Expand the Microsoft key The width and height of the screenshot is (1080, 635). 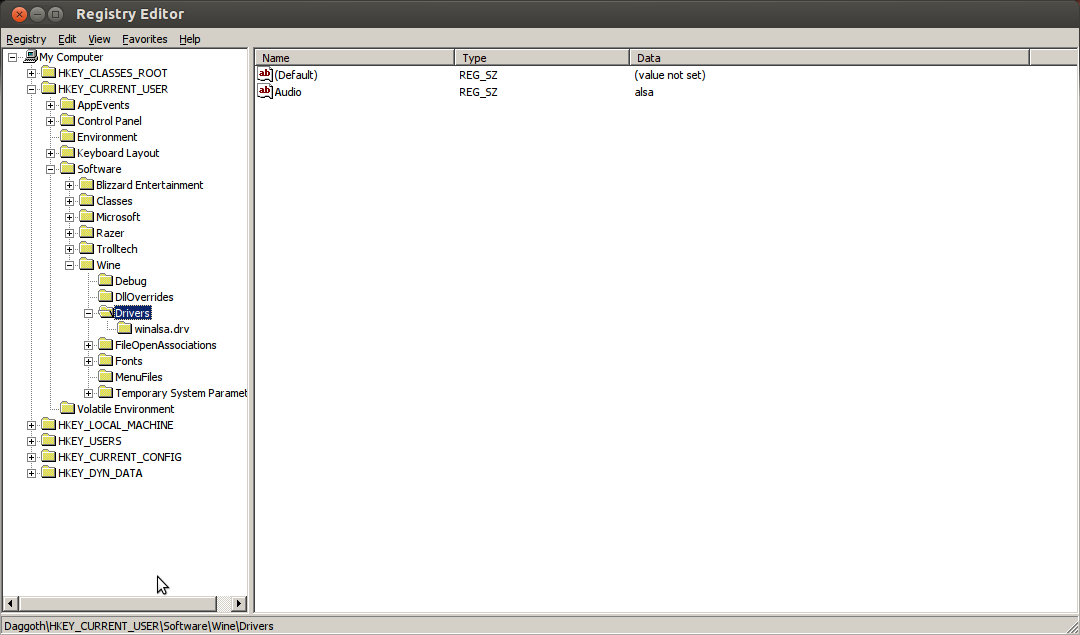[x=70, y=217]
